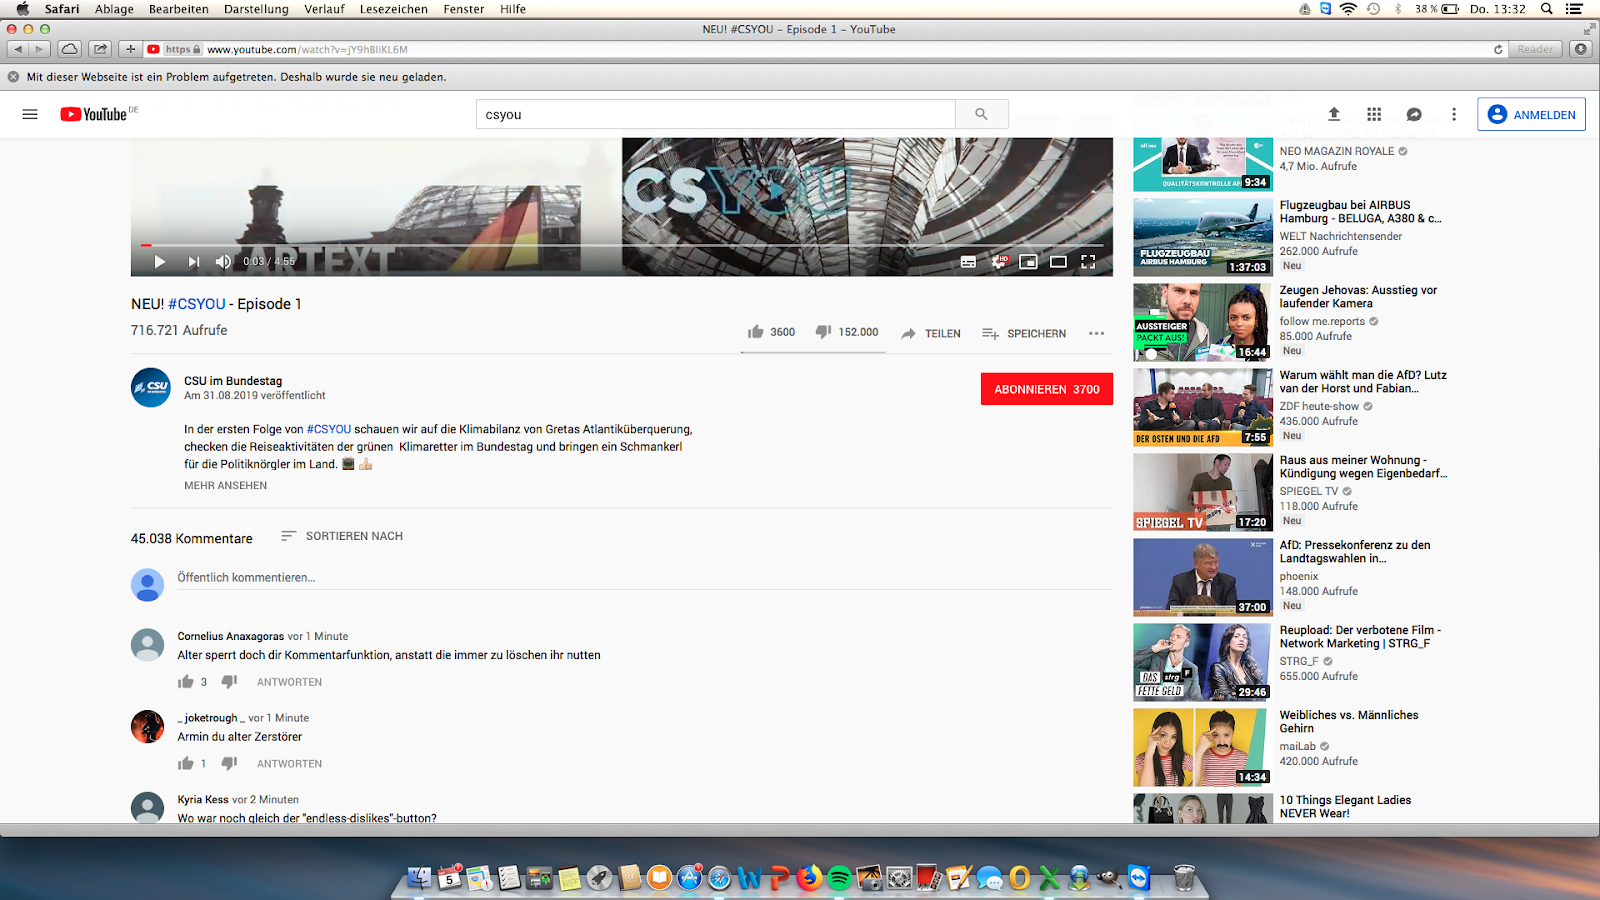This screenshot has height=900, width=1600.
Task: Reply to Cornelius Anaxagoras' comment
Action: (x=289, y=682)
